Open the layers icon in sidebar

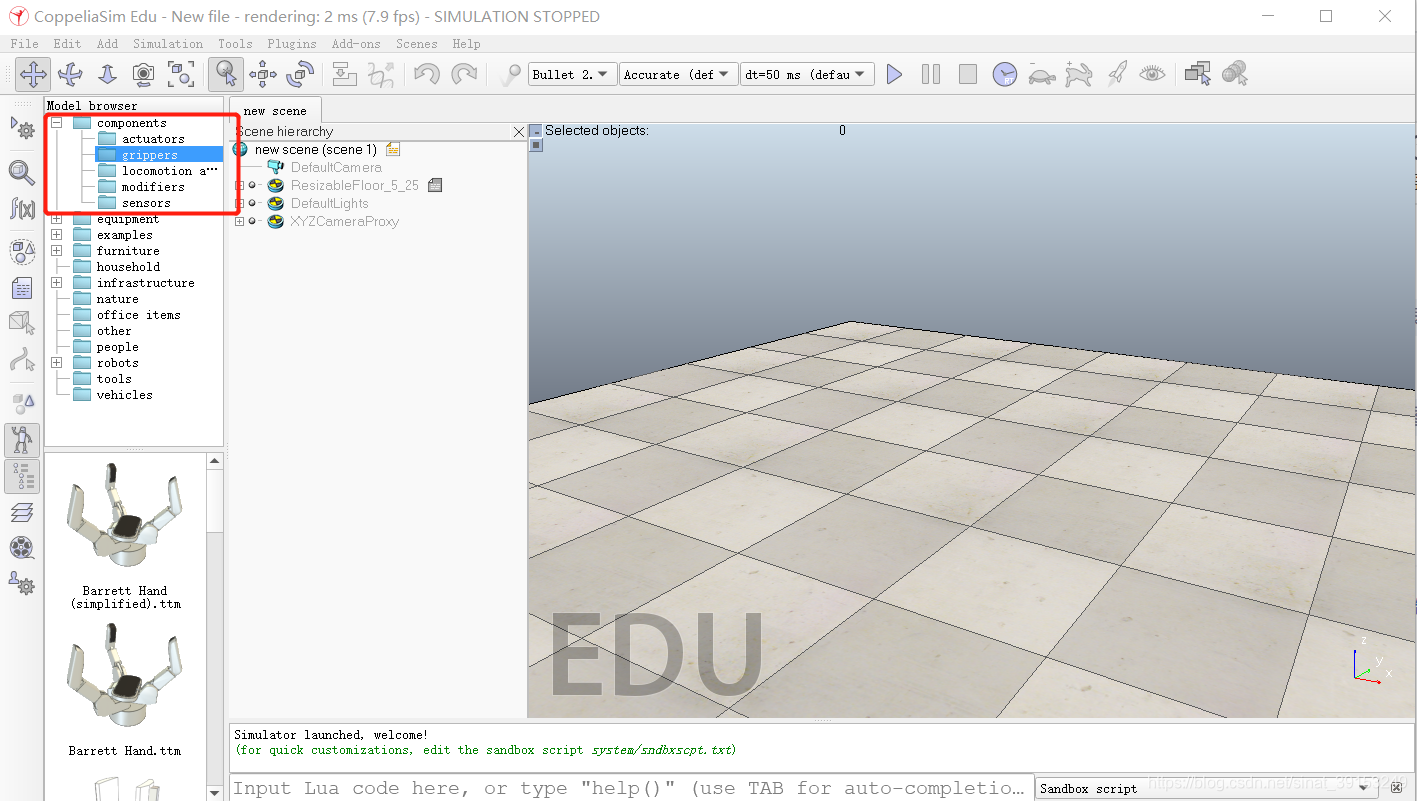coord(22,512)
